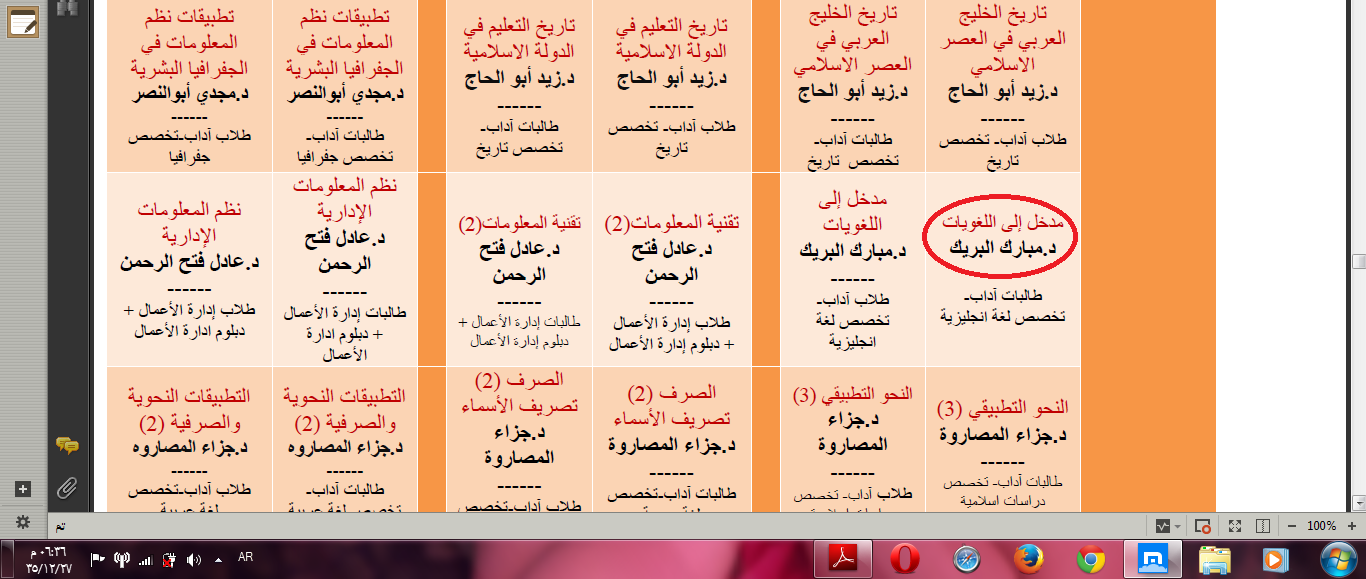Open Safari from the taskbar
Viewport: 1366px width, 579px height.
tap(965, 559)
